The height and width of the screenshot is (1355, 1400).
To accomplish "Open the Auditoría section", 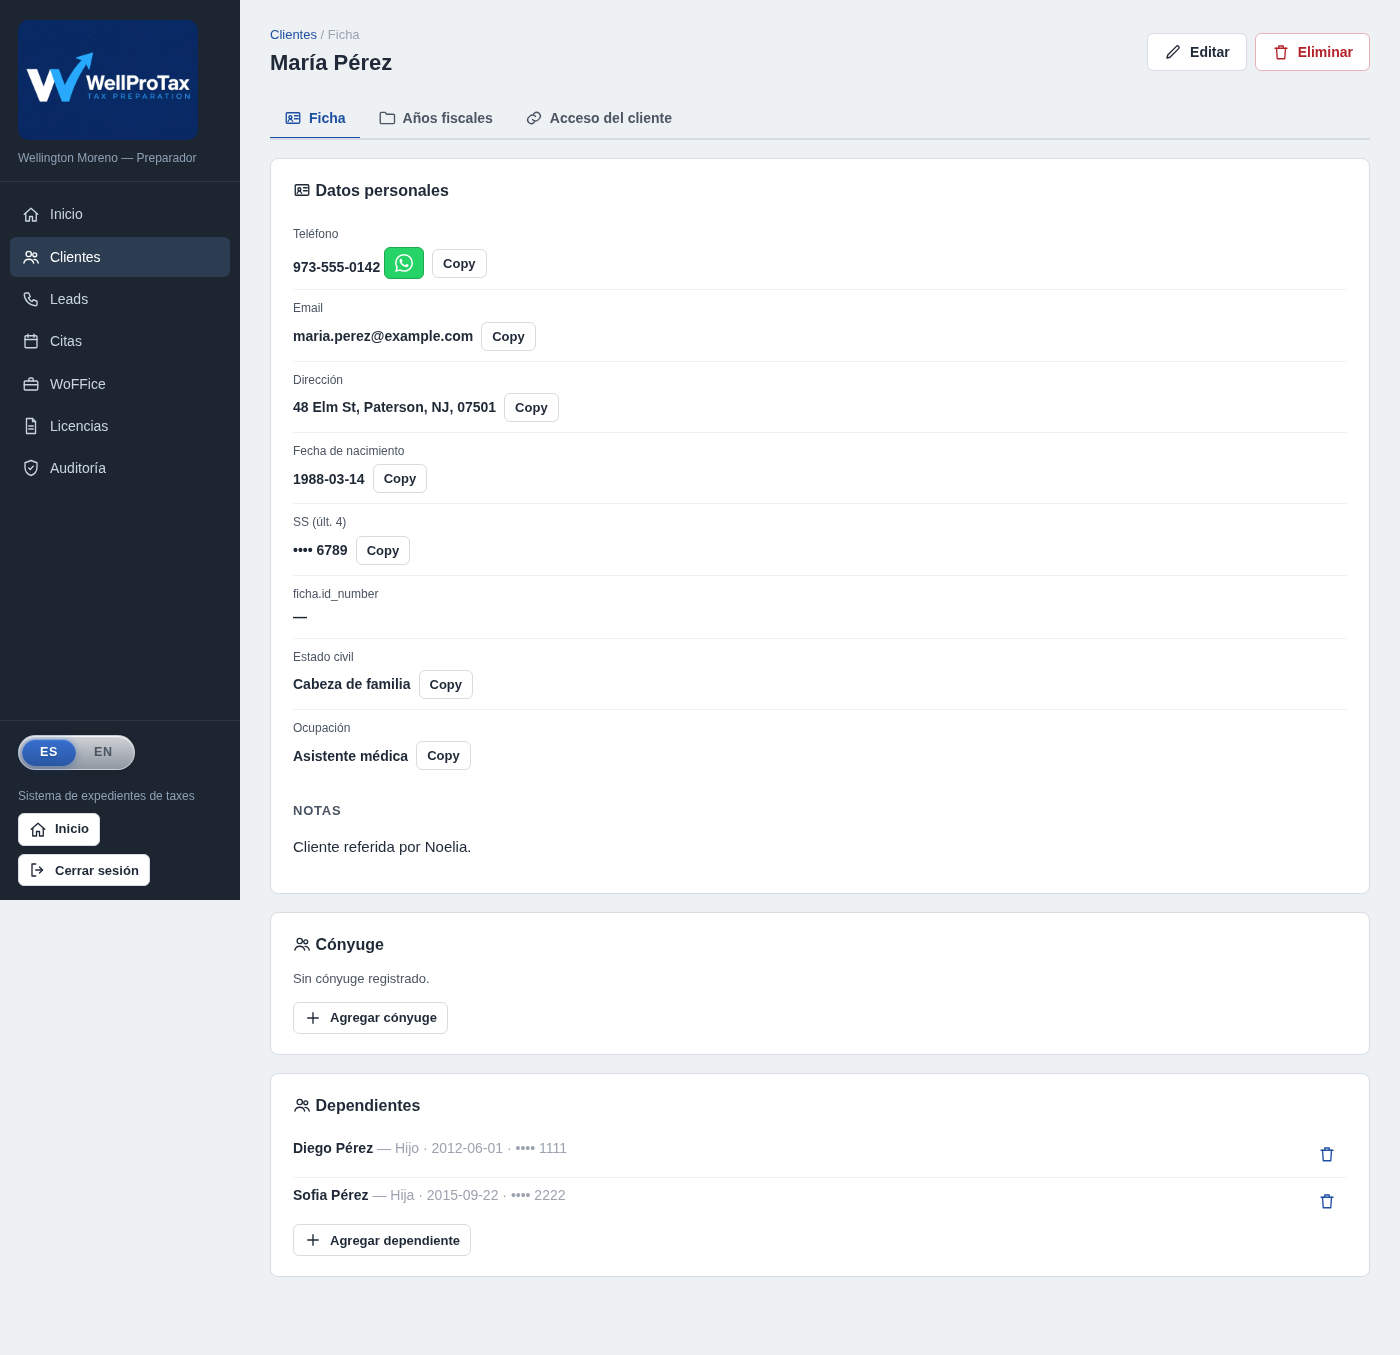I will [x=120, y=468].
